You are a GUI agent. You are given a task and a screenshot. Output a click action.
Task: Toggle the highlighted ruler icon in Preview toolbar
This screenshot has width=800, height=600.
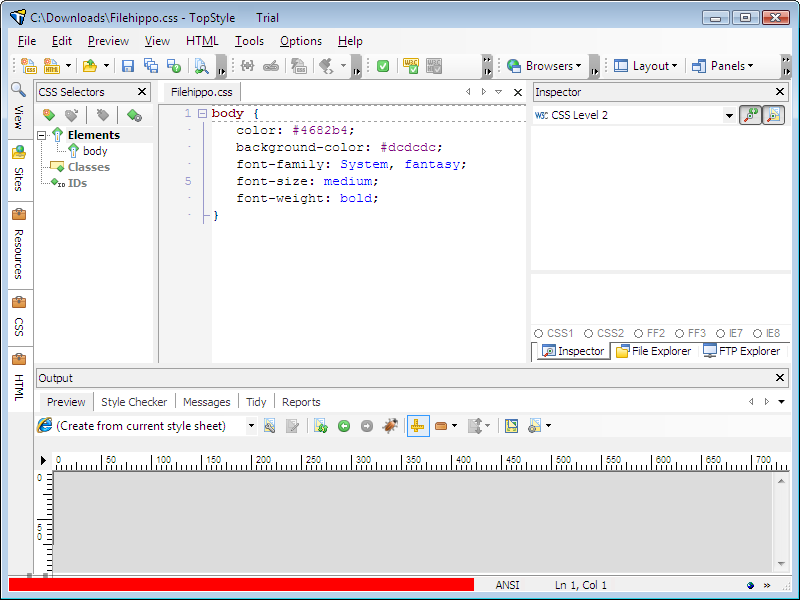click(418, 426)
